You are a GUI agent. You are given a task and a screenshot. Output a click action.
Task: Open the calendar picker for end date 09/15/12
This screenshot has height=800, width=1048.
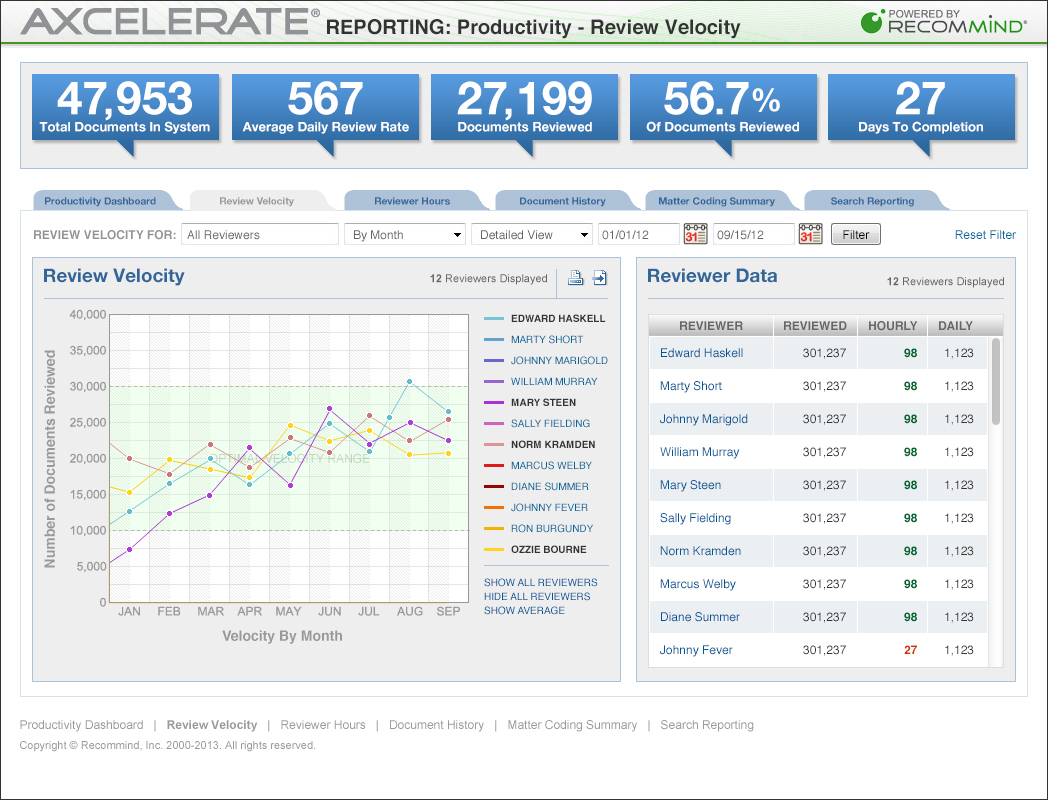pos(810,235)
